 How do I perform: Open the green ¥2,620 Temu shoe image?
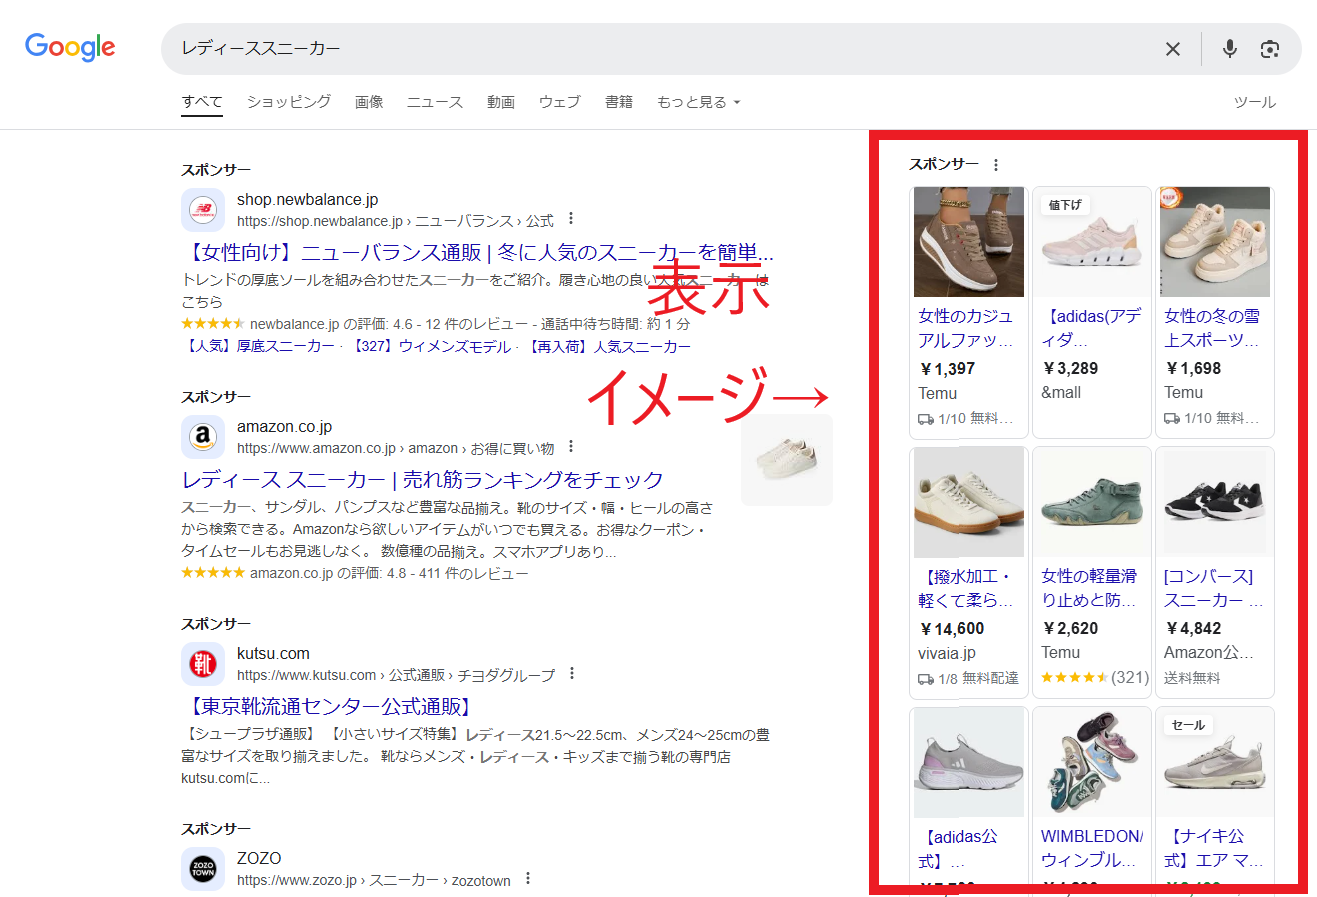coord(1092,502)
